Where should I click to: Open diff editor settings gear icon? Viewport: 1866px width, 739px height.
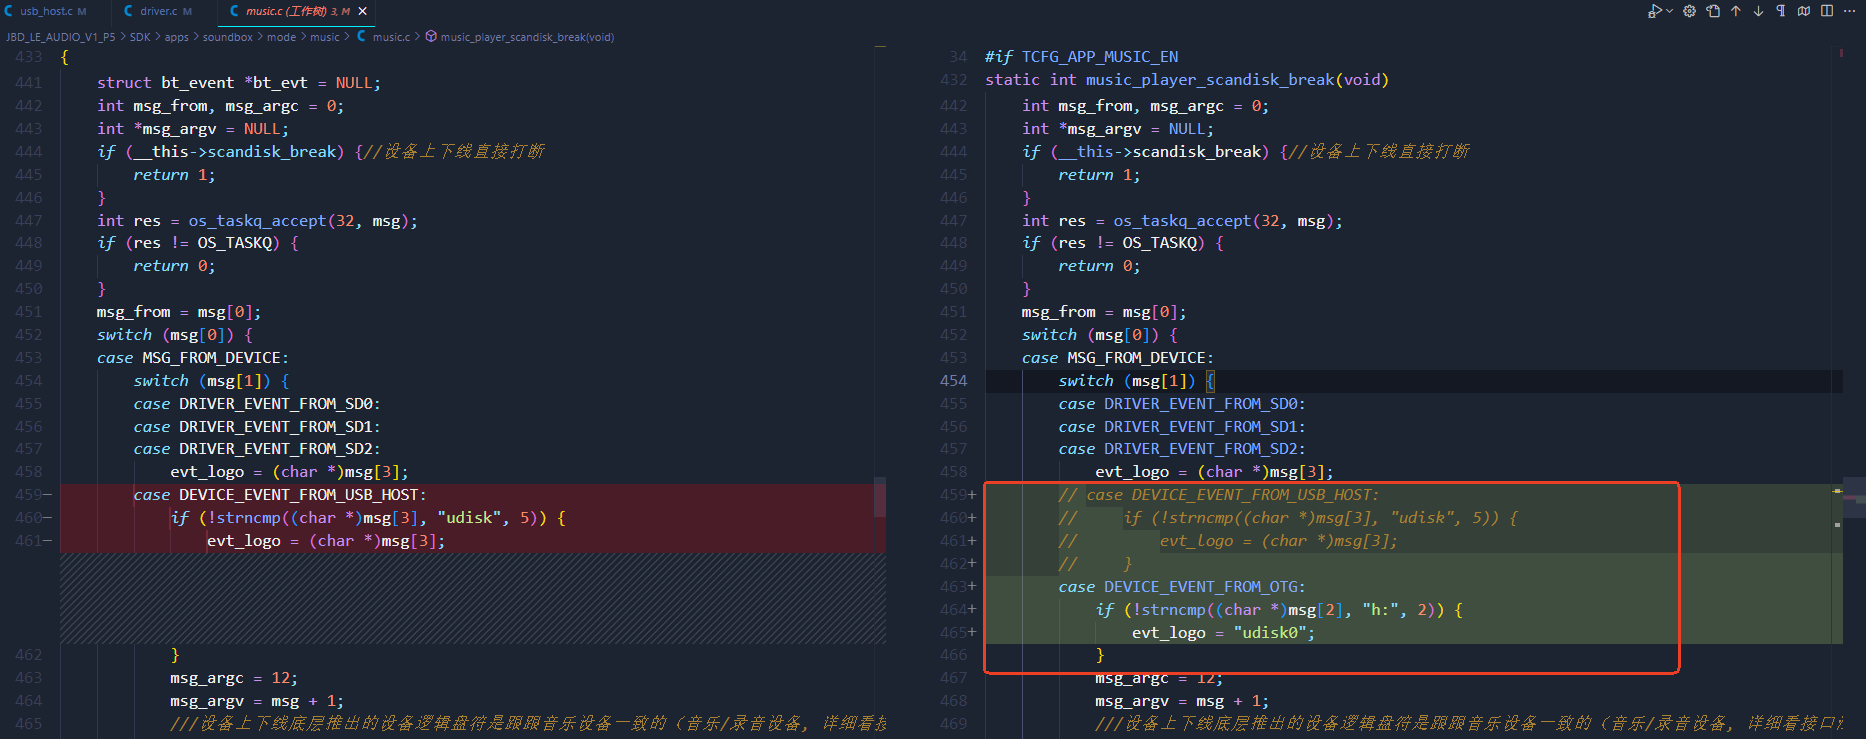coord(1689,11)
